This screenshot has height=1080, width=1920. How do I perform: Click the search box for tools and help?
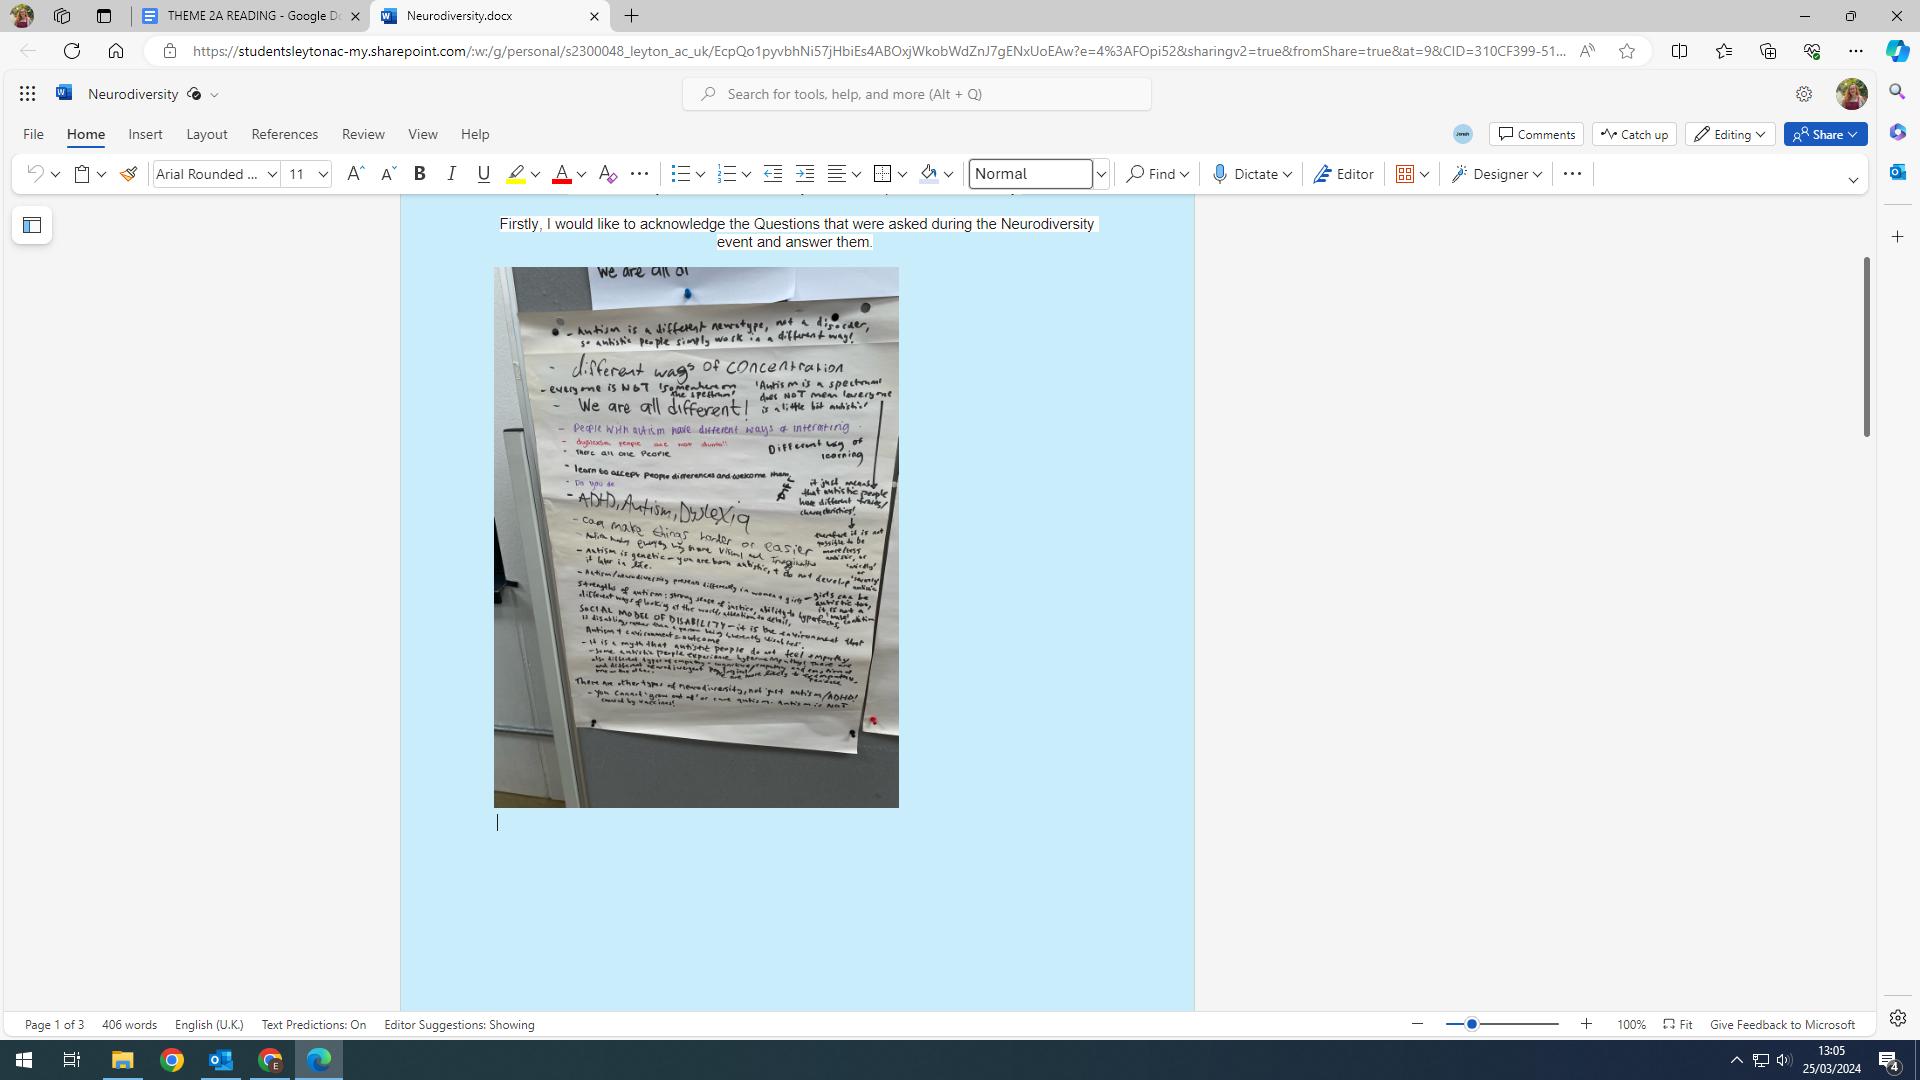(916, 94)
